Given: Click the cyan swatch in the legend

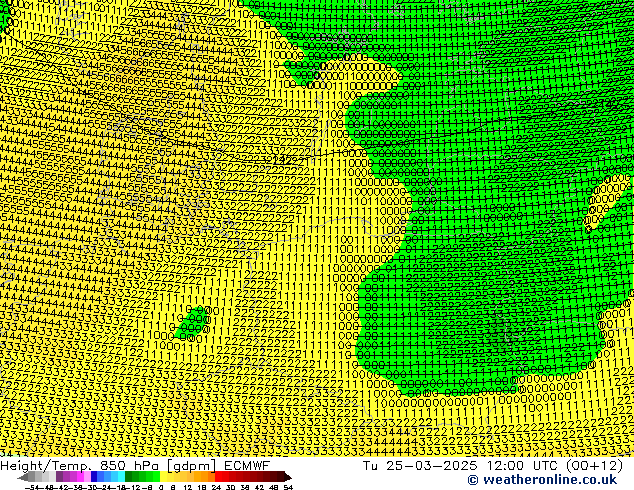Looking at the screenshot, I should point(122,477).
